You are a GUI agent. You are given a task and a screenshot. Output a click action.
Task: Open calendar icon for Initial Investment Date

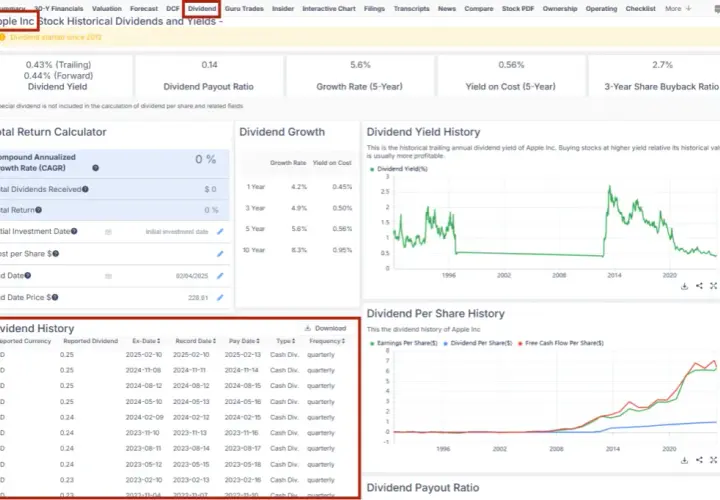point(108,232)
